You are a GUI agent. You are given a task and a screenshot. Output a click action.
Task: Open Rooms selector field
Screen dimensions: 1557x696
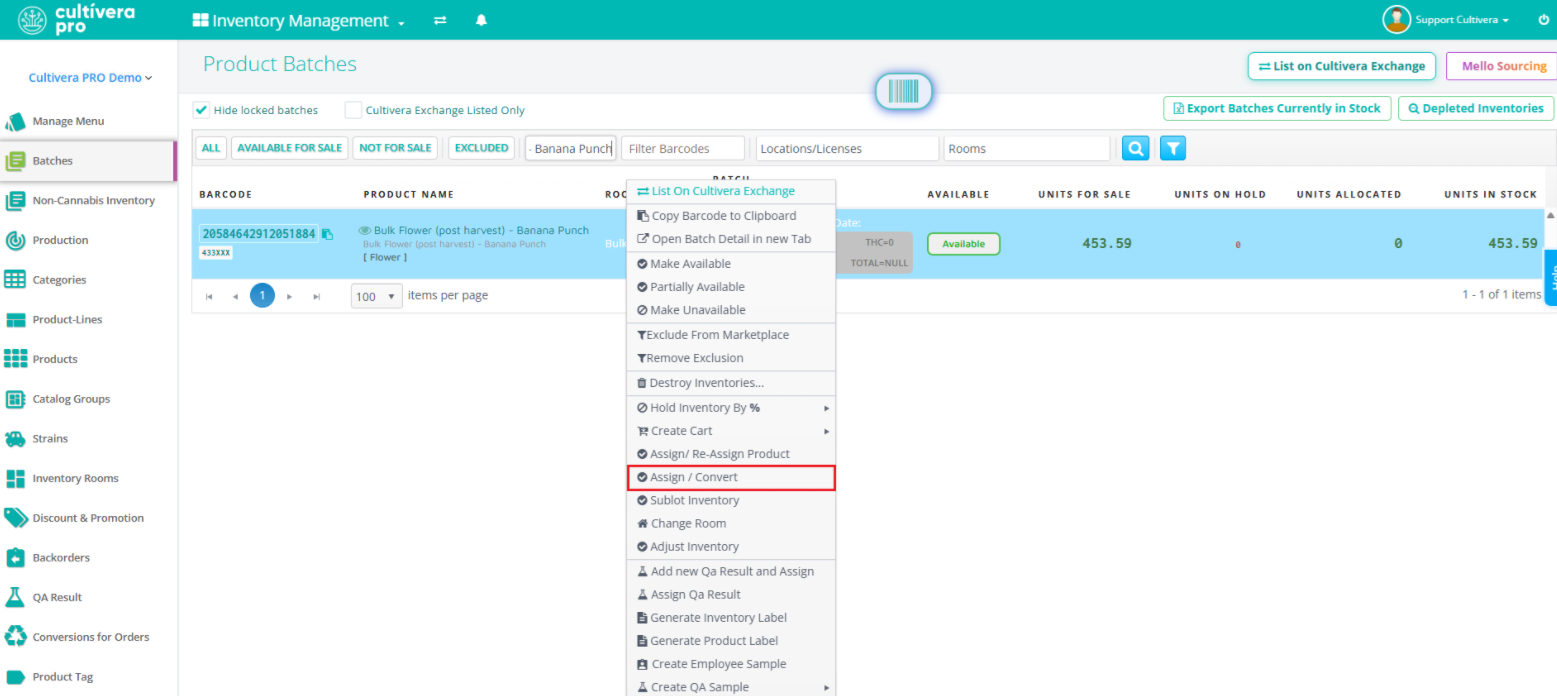[x=1027, y=148]
